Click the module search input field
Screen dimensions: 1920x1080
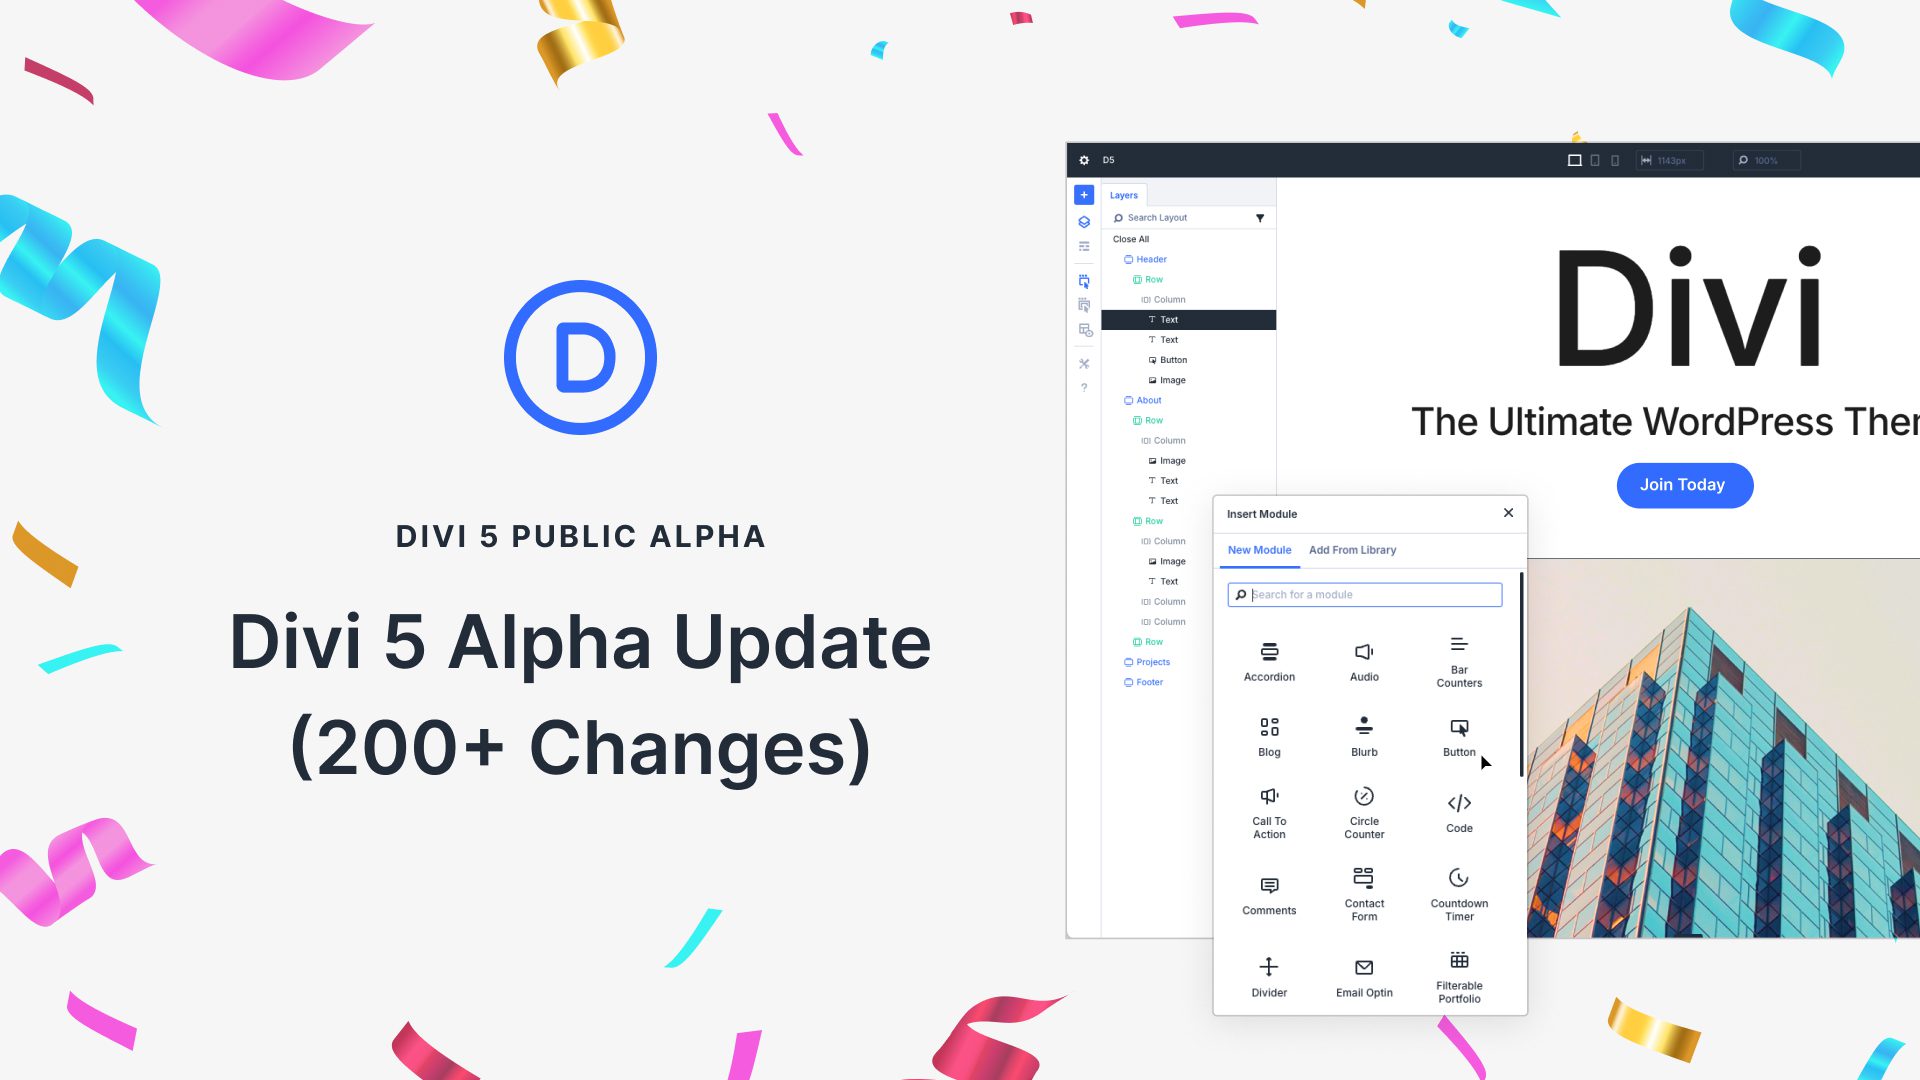click(1365, 595)
